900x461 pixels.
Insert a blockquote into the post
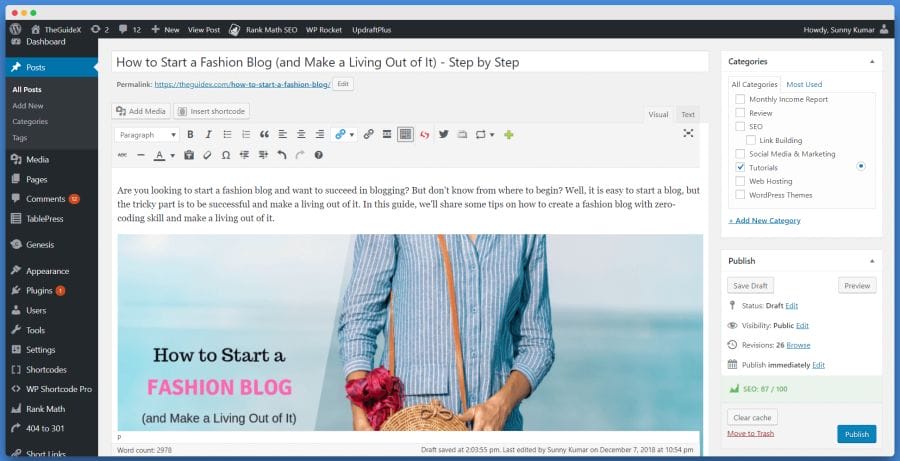[x=264, y=134]
